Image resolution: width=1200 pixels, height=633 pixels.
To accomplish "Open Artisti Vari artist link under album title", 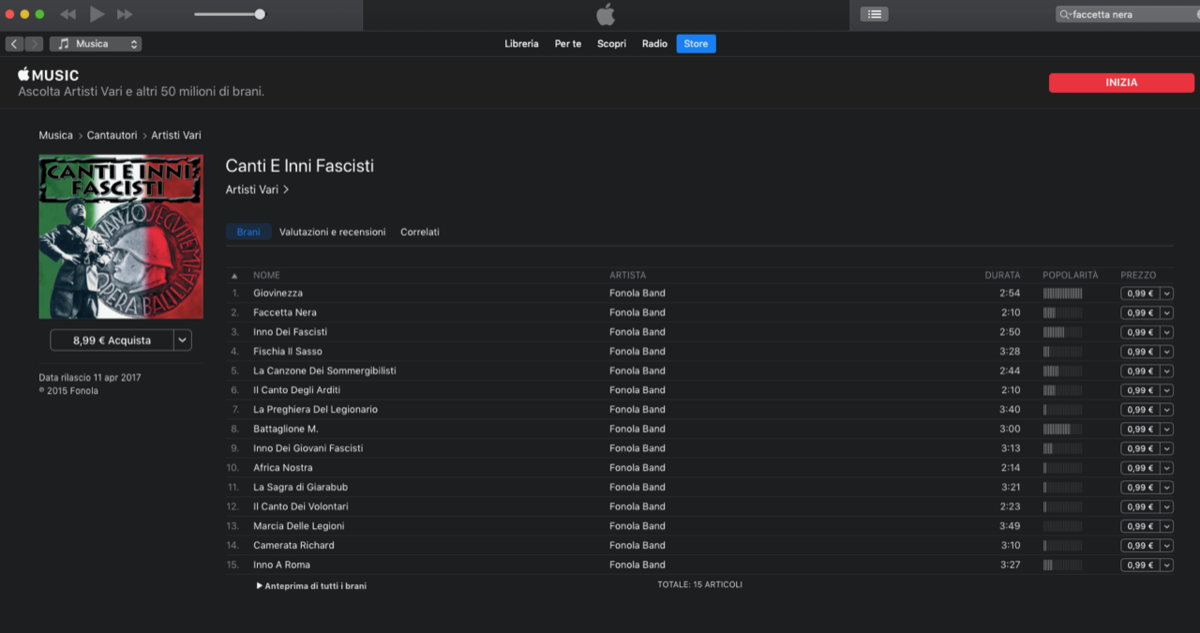I will (257, 189).
